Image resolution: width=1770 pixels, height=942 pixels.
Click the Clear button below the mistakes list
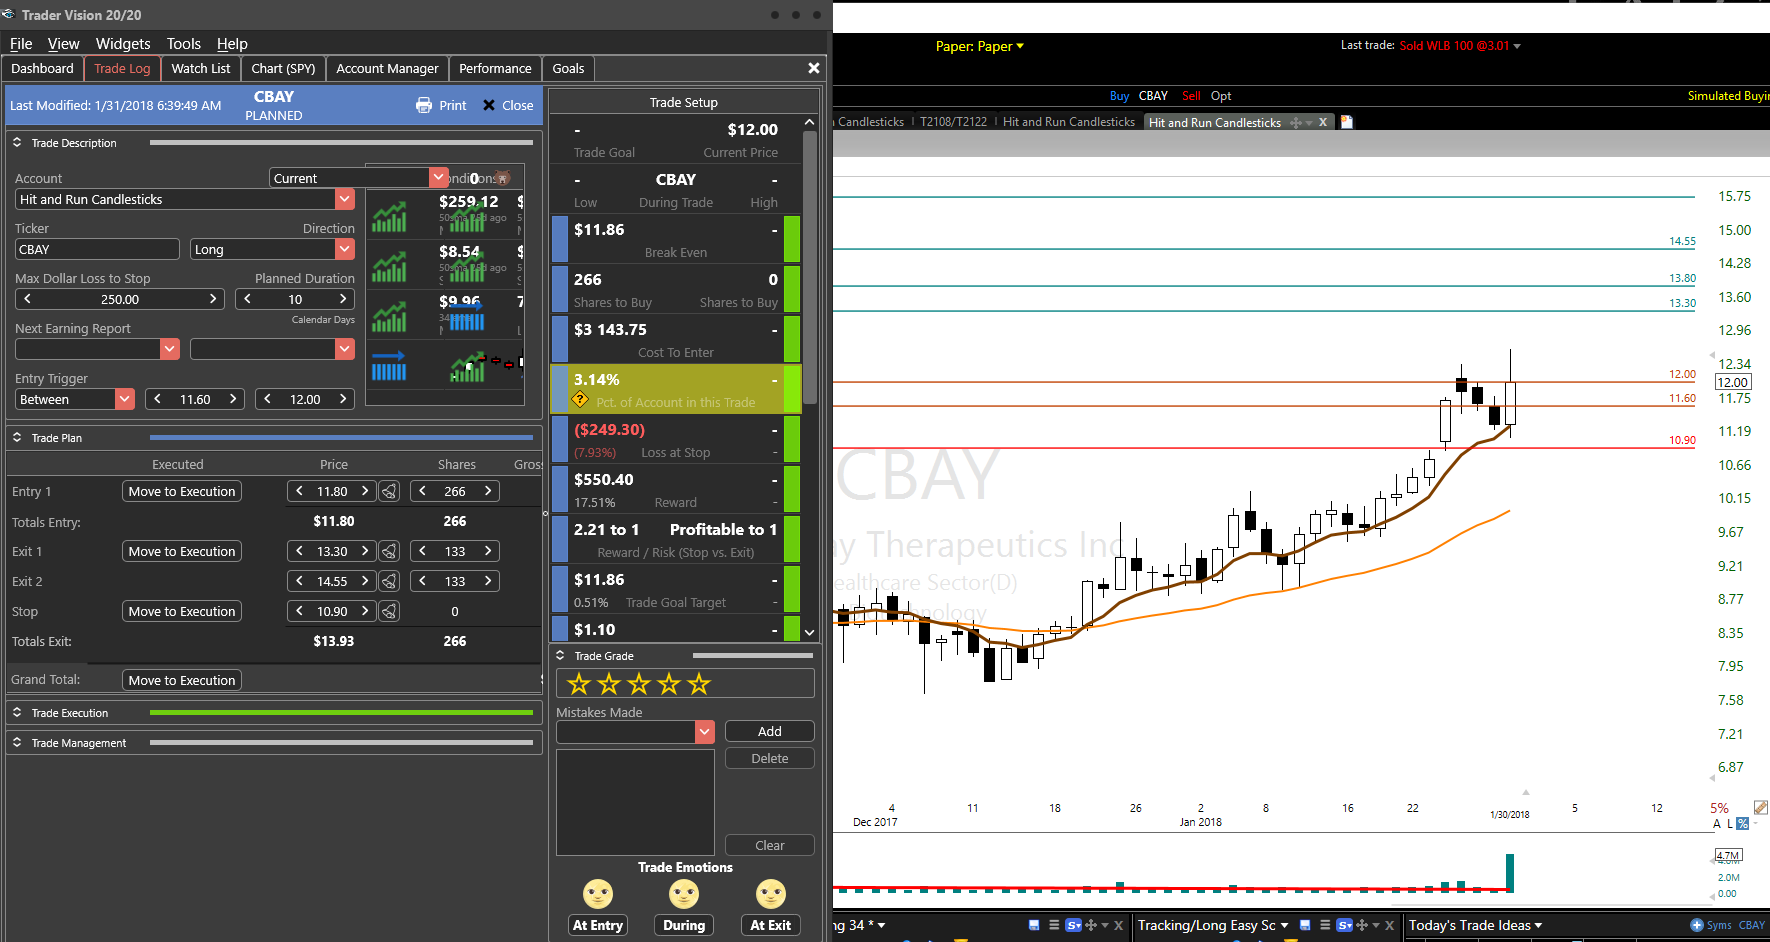click(768, 845)
